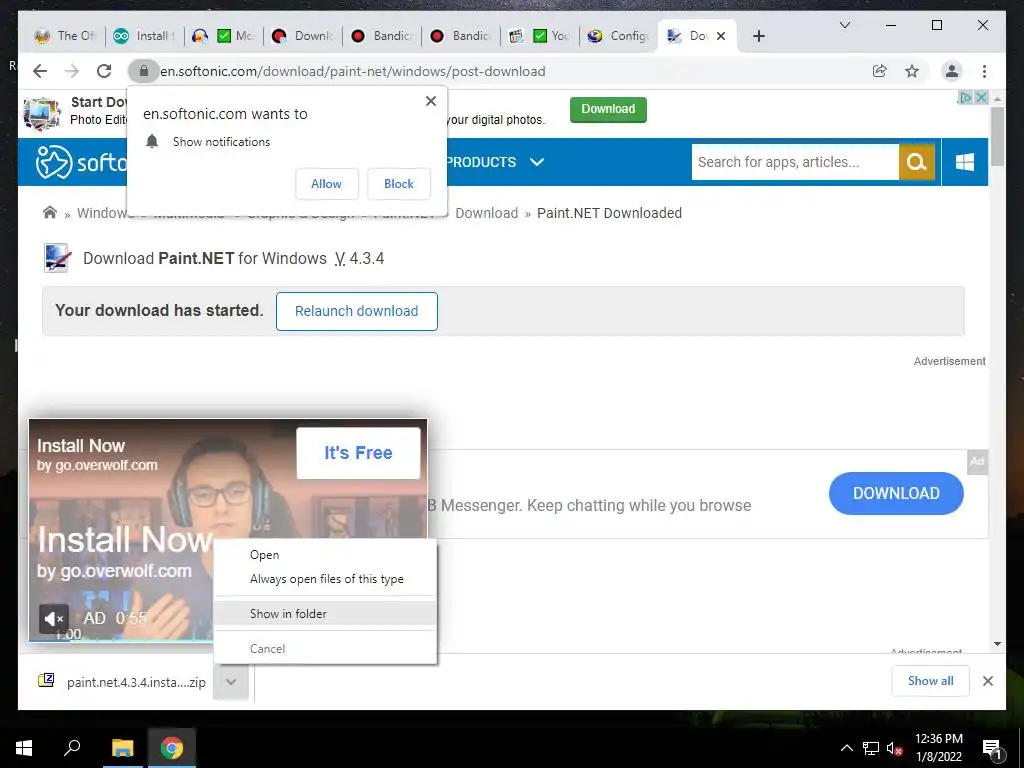Click the Paint.NET app icon

[x=57, y=258]
